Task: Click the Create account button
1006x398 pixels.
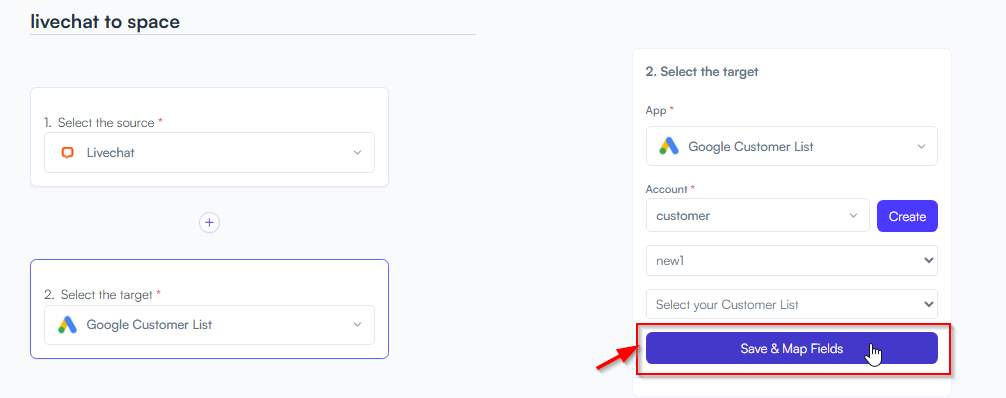Action: 907,216
